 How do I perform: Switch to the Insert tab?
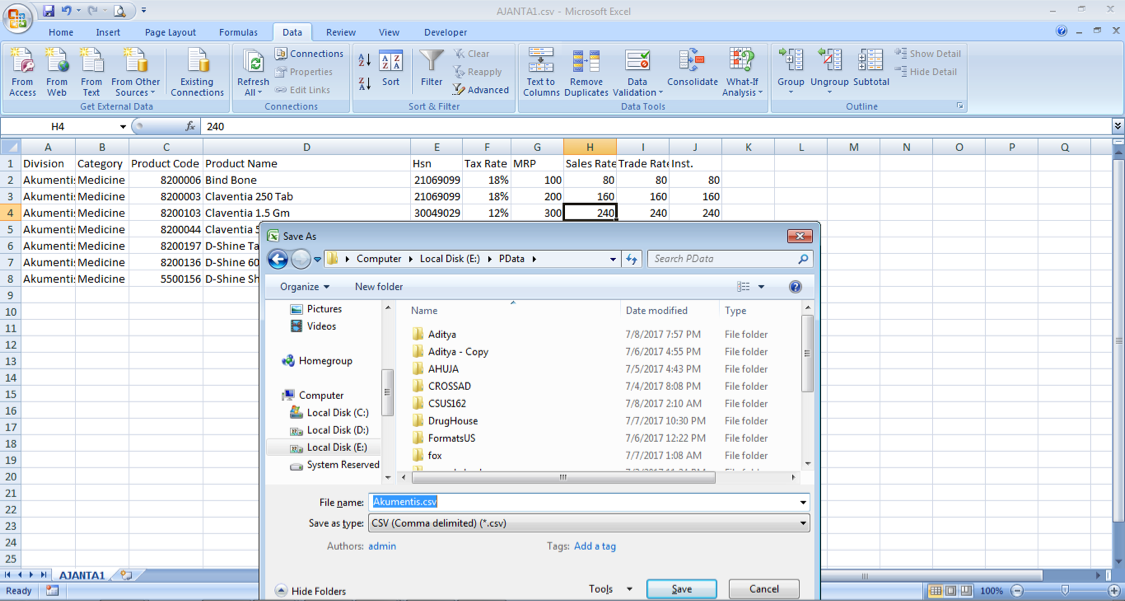tap(108, 32)
